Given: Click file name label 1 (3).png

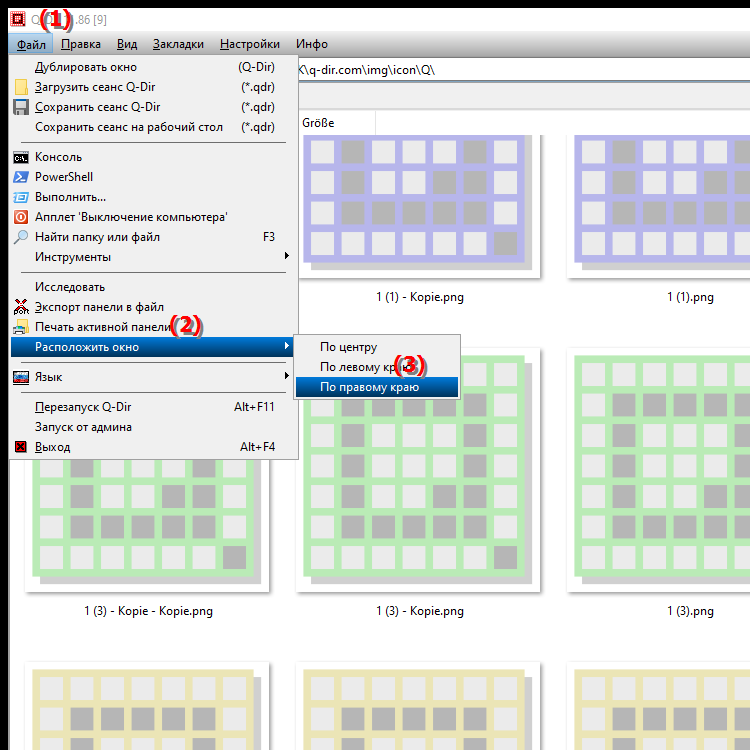Looking at the screenshot, I should (x=690, y=611).
